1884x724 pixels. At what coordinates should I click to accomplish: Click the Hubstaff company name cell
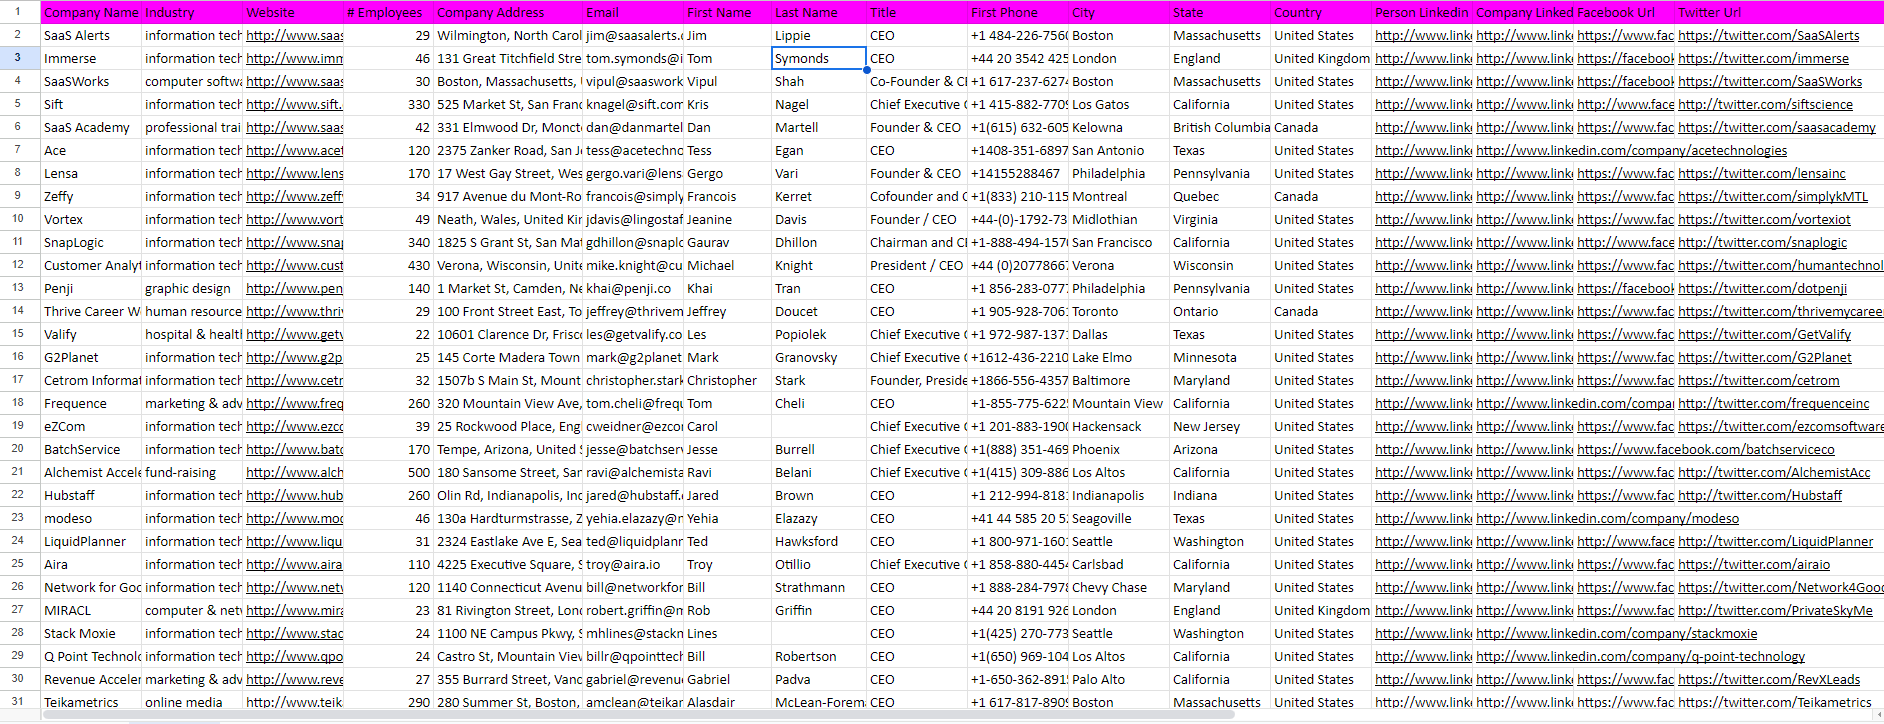(x=91, y=495)
